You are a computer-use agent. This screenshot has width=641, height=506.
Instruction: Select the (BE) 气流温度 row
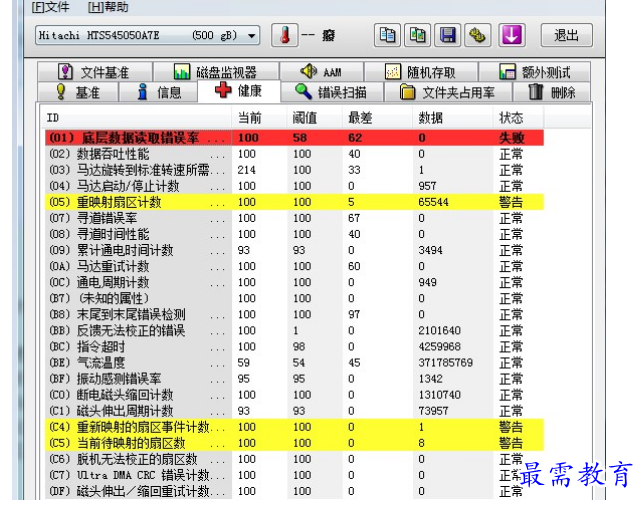[294, 363]
